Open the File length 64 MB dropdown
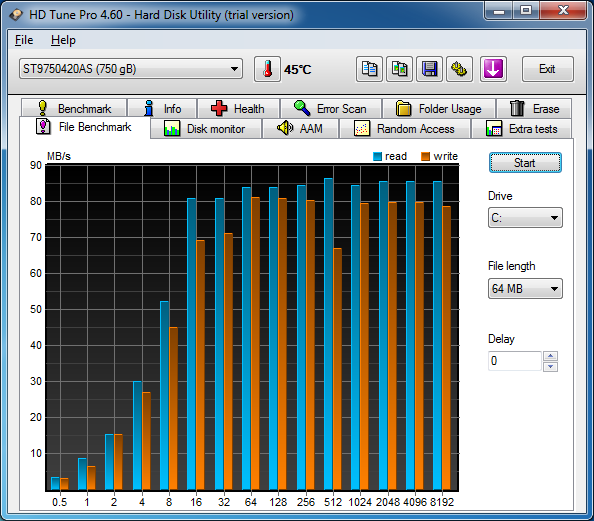Screen dimensions: 594x521 tap(525, 289)
